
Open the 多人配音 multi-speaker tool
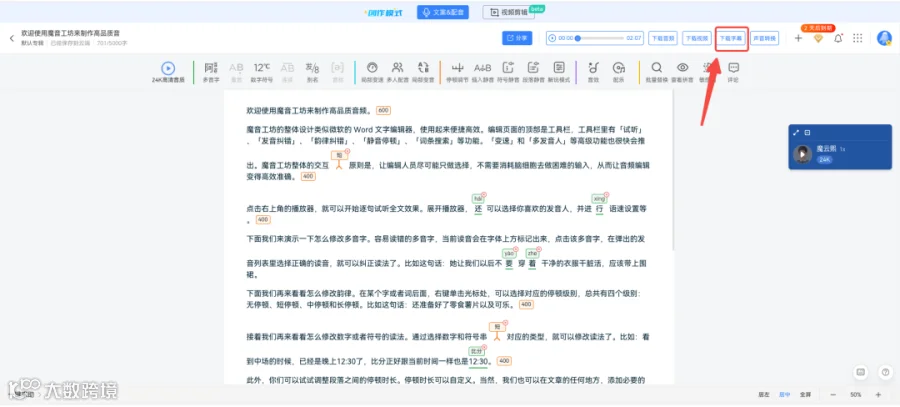click(397, 72)
